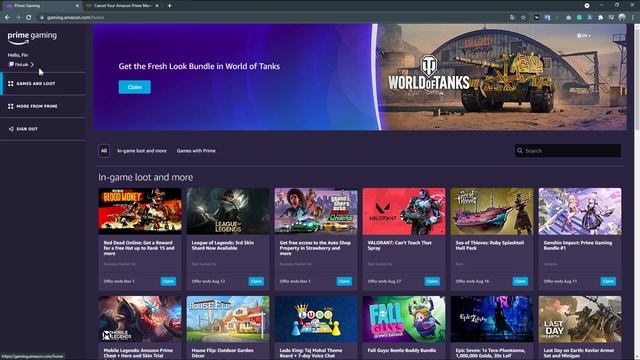Click the Sign Out arrow icon
The image size is (640, 360).
[x=11, y=129]
